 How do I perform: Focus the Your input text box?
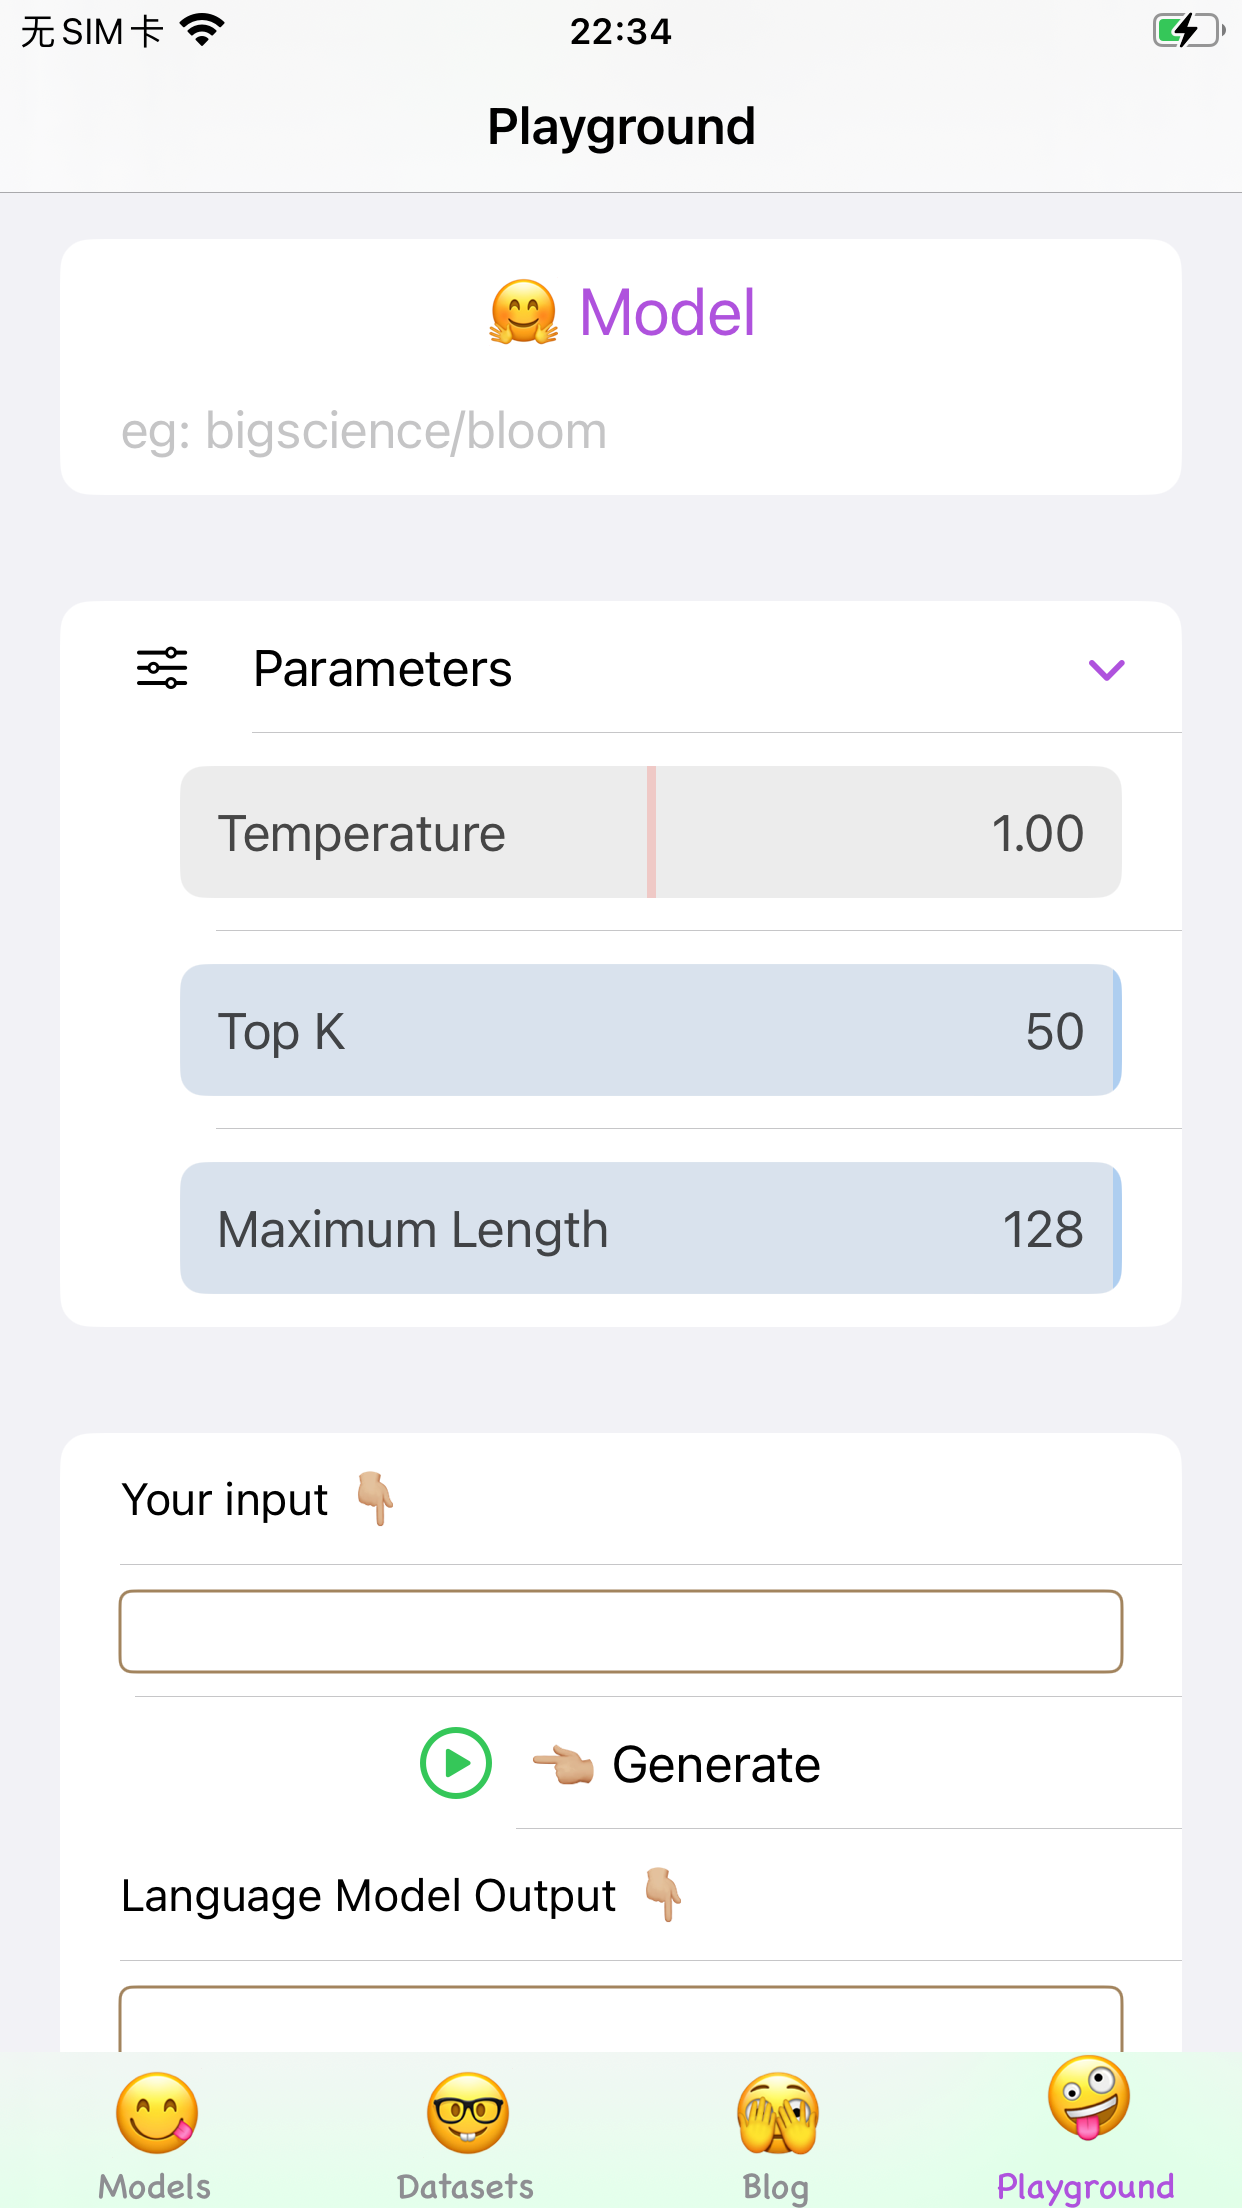pyautogui.click(x=620, y=1631)
